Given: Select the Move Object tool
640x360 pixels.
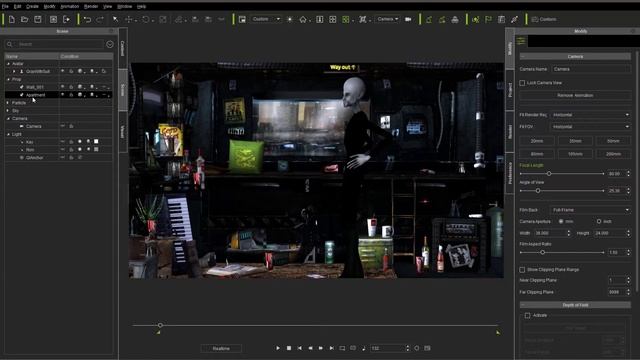Looking at the screenshot, I should [x=129, y=19].
